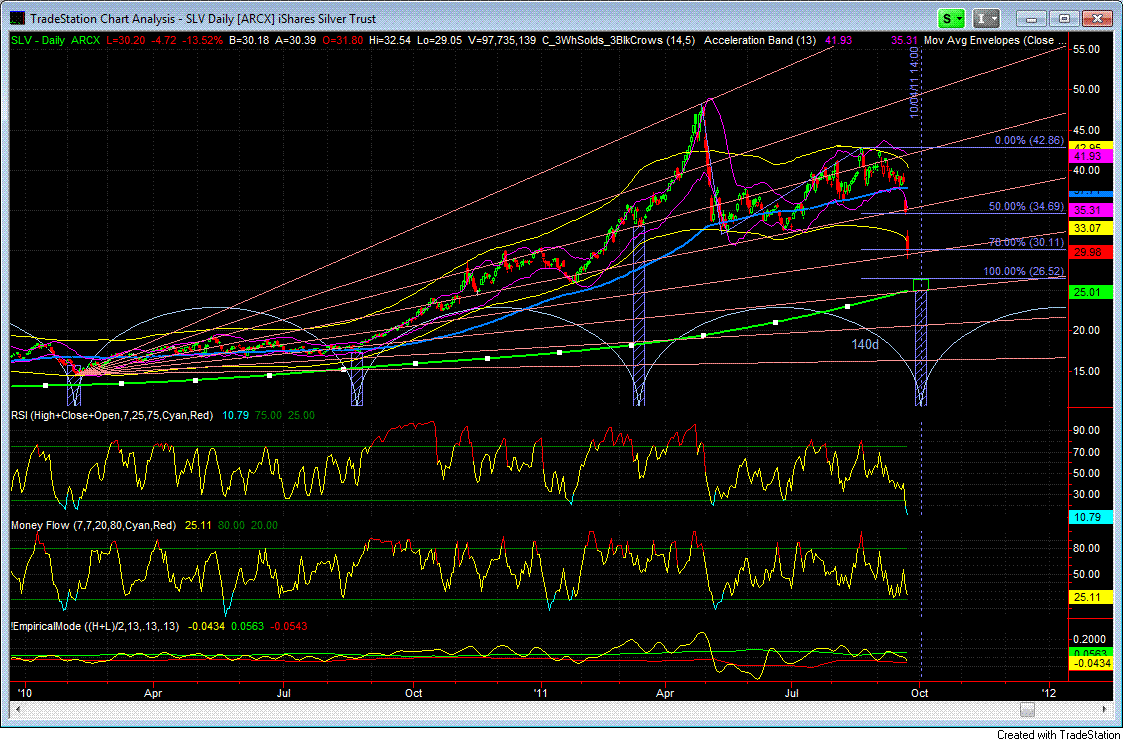The height and width of the screenshot is (741, 1123).
Task: Click the magenta 41.93 price axis marker
Action: (1090, 155)
